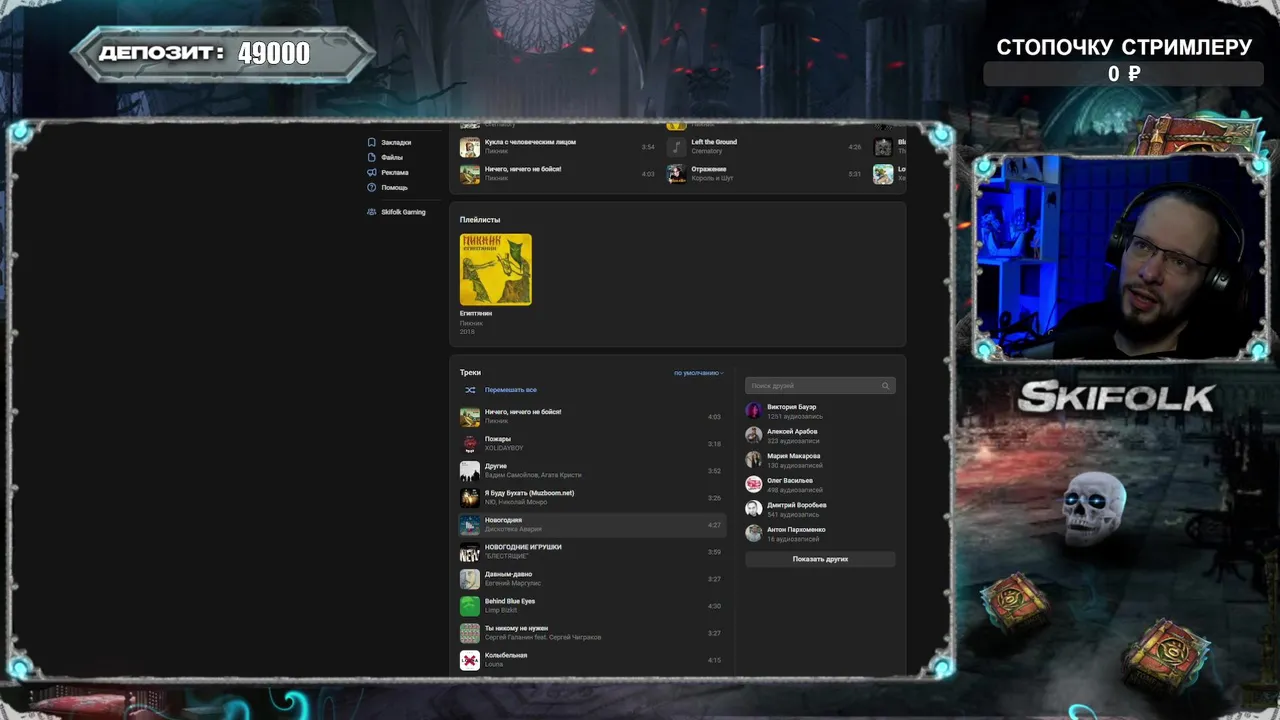Click the Skifolk Gaming sidebar label
The width and height of the screenshot is (1280, 720).
coord(403,212)
